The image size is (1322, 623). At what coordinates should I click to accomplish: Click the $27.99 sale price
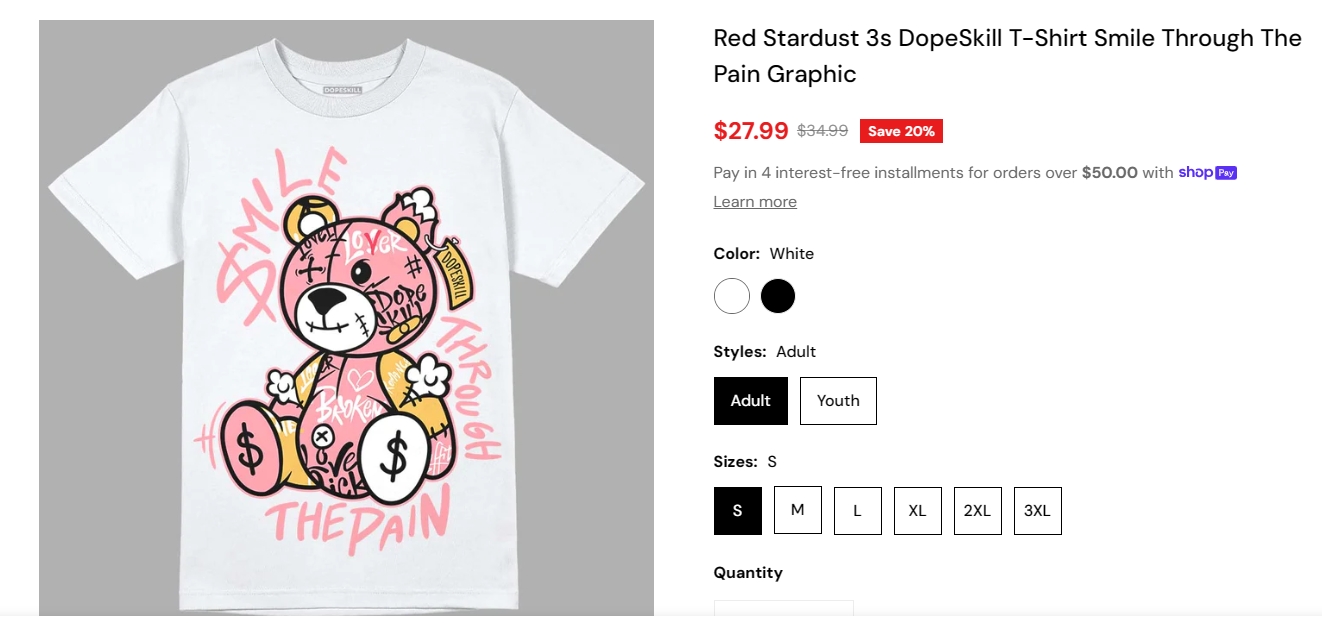click(751, 131)
